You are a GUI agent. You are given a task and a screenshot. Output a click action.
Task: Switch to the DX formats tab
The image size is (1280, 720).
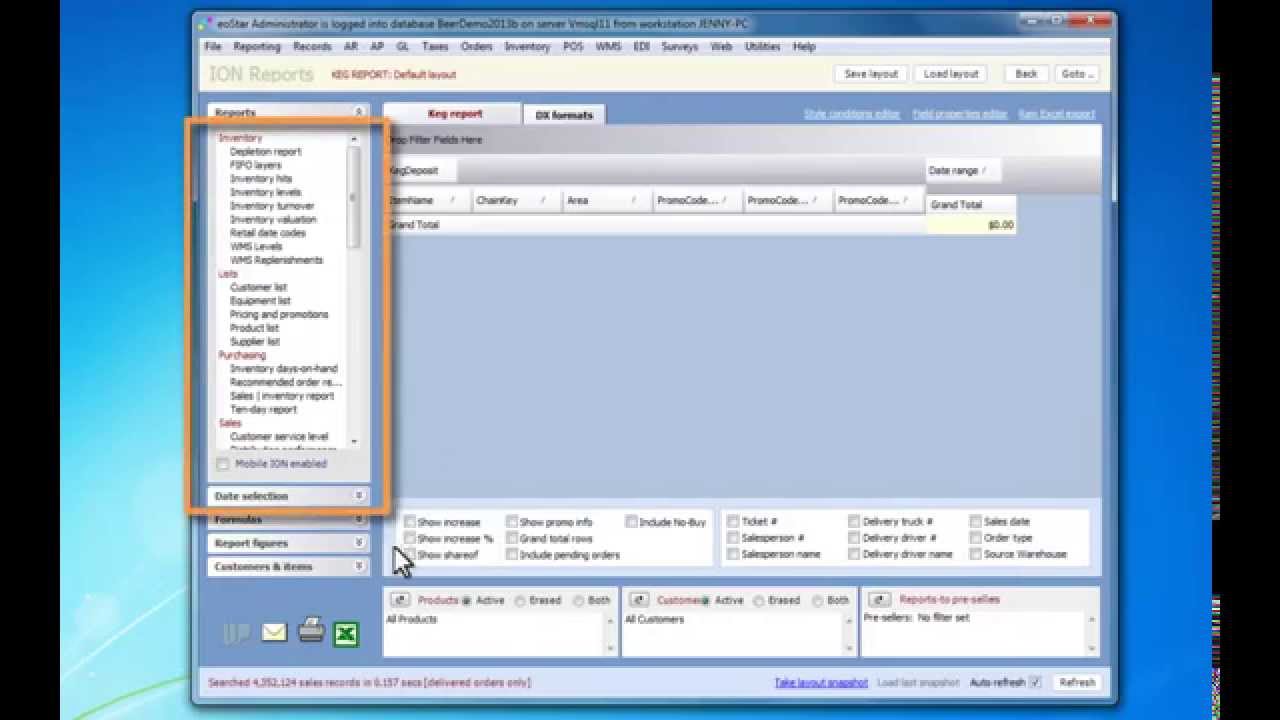(564, 115)
